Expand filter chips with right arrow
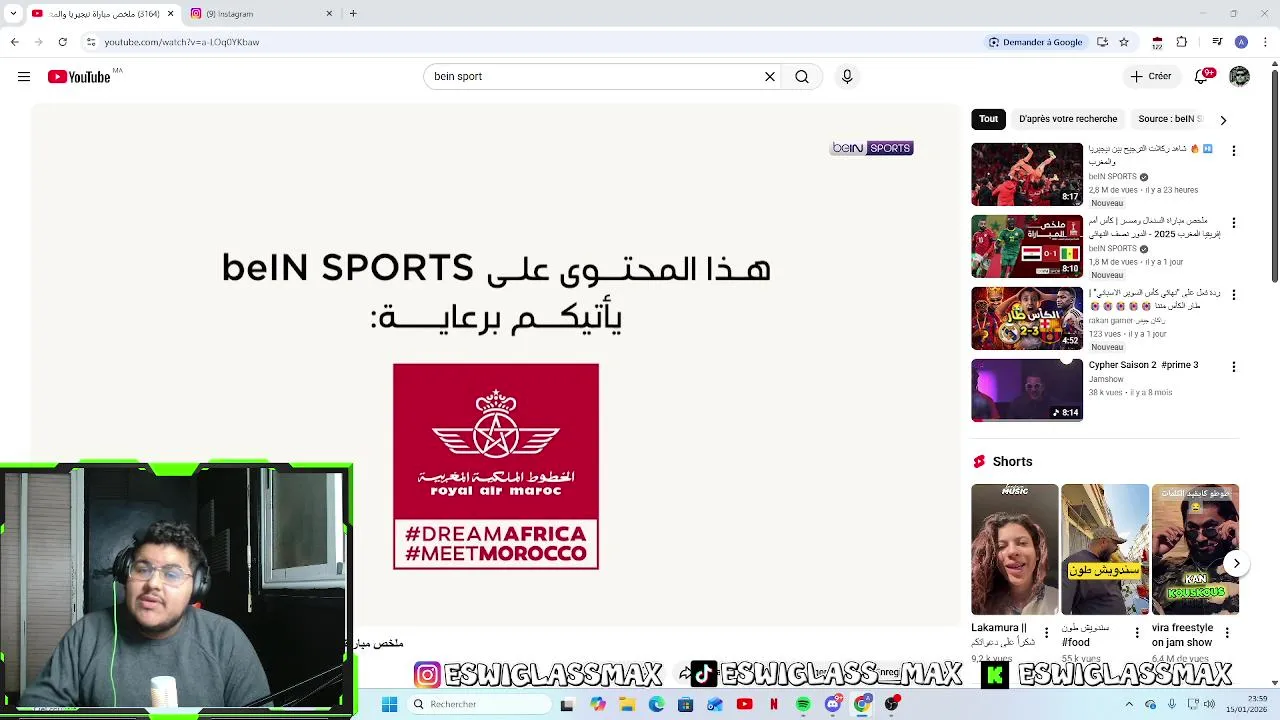 pos(1223,120)
